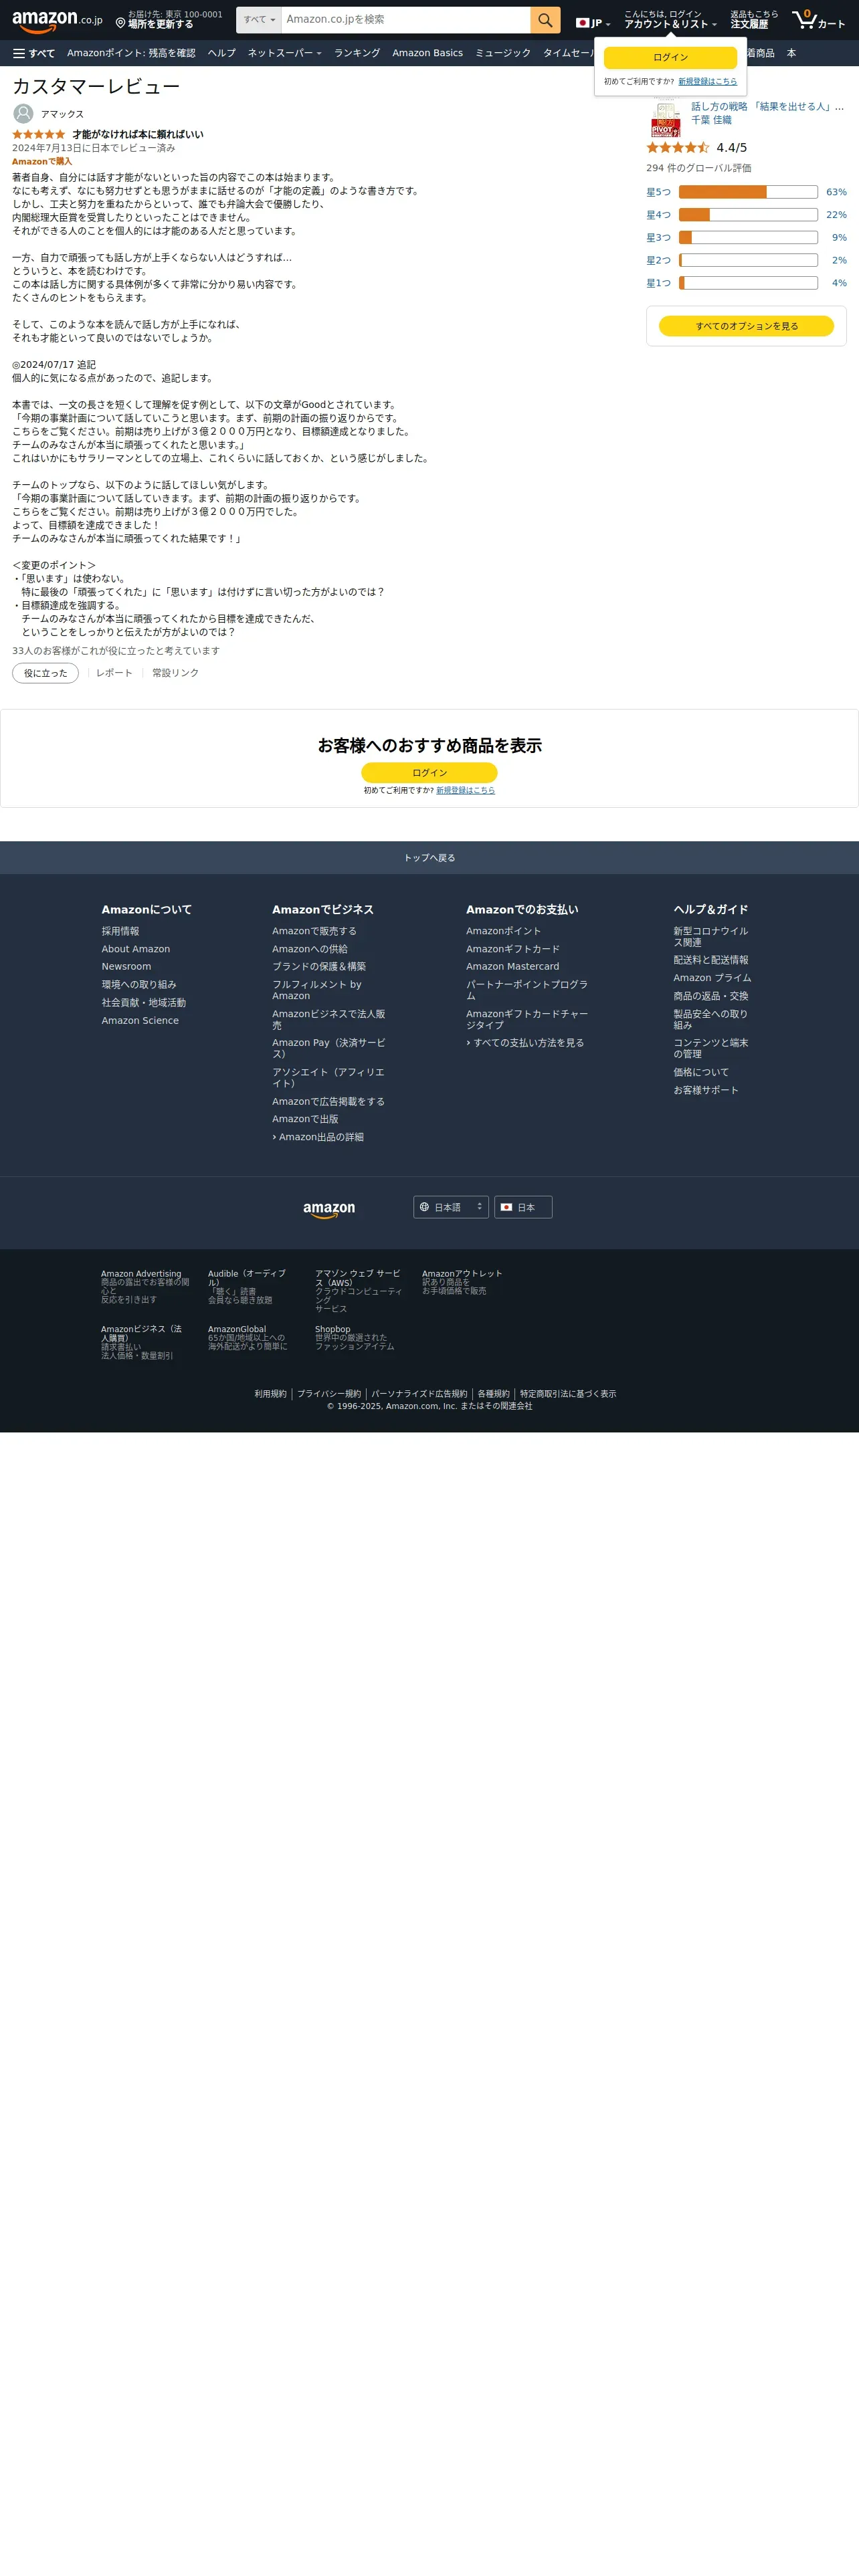Expand アカウント＆リスト menu
The width and height of the screenshot is (859, 2576).
pos(670,20)
